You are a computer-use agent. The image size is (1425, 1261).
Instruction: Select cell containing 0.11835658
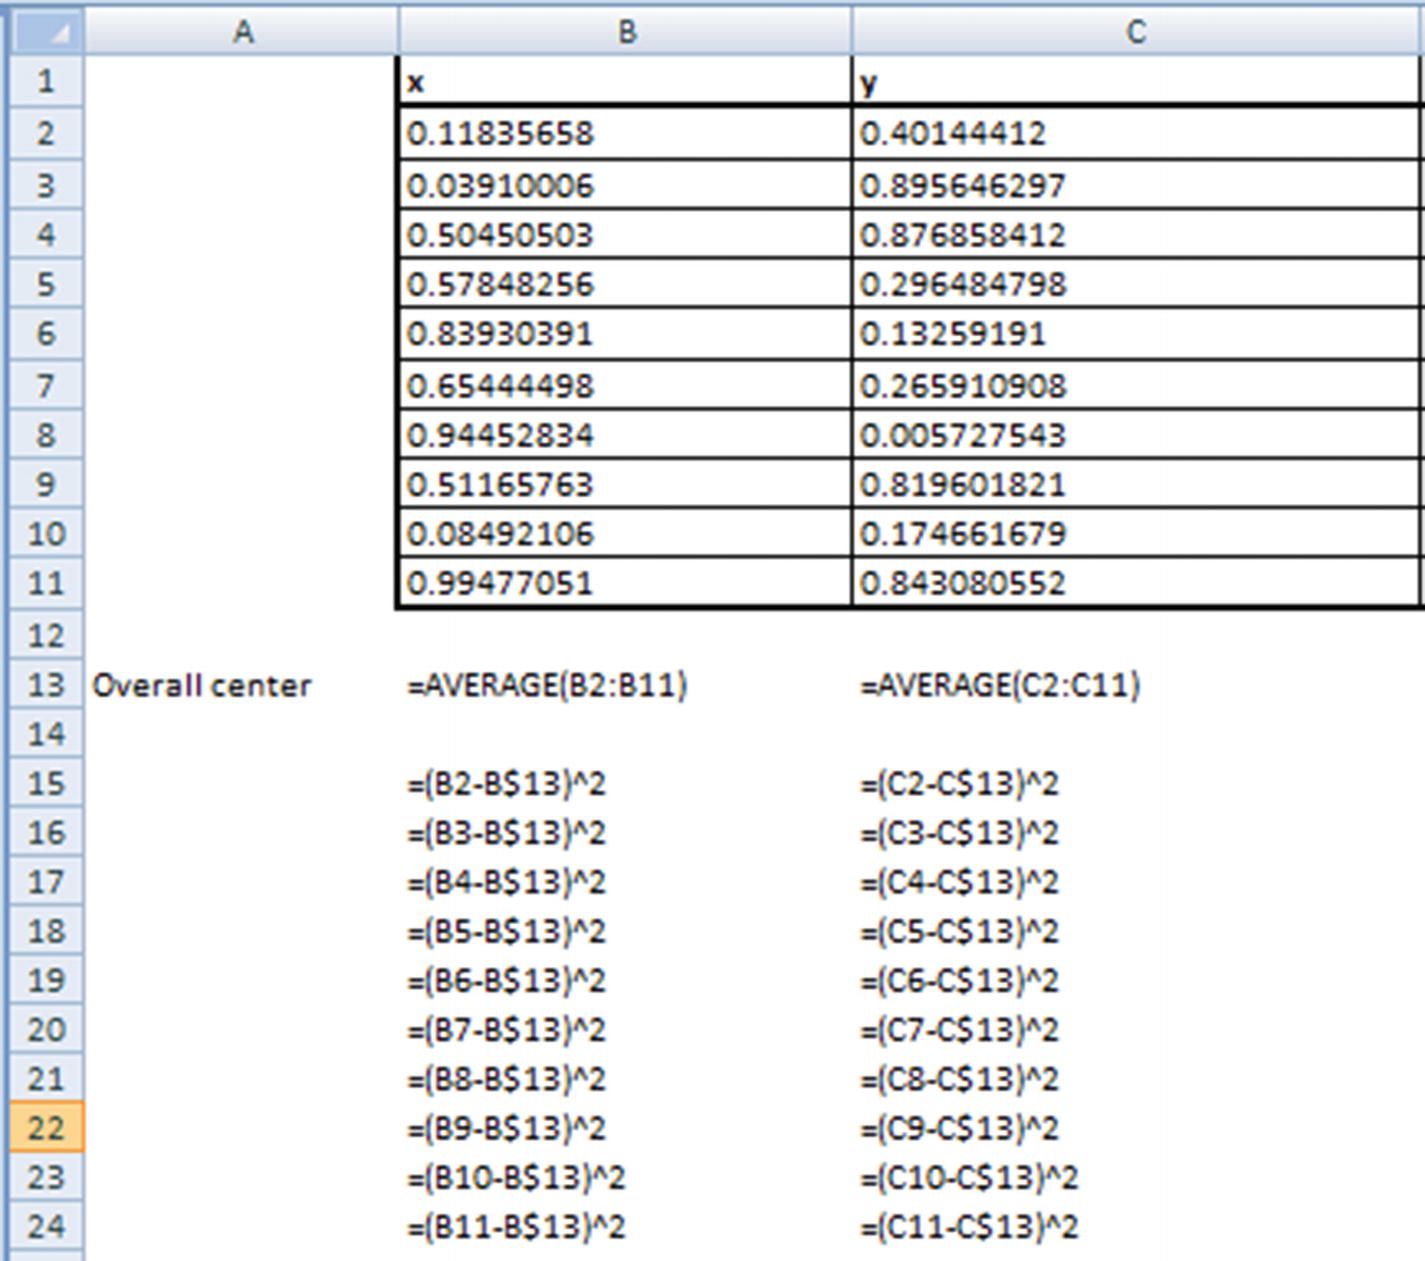point(625,133)
